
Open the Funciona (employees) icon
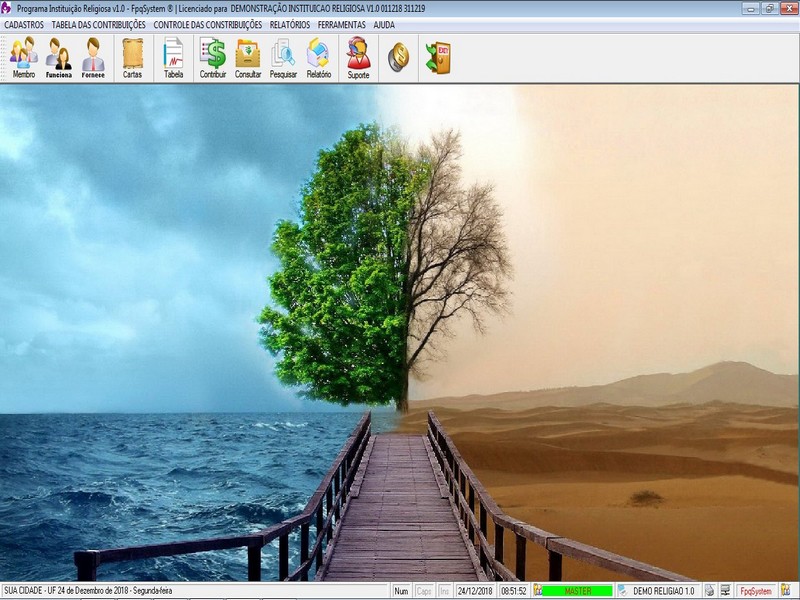pos(58,57)
